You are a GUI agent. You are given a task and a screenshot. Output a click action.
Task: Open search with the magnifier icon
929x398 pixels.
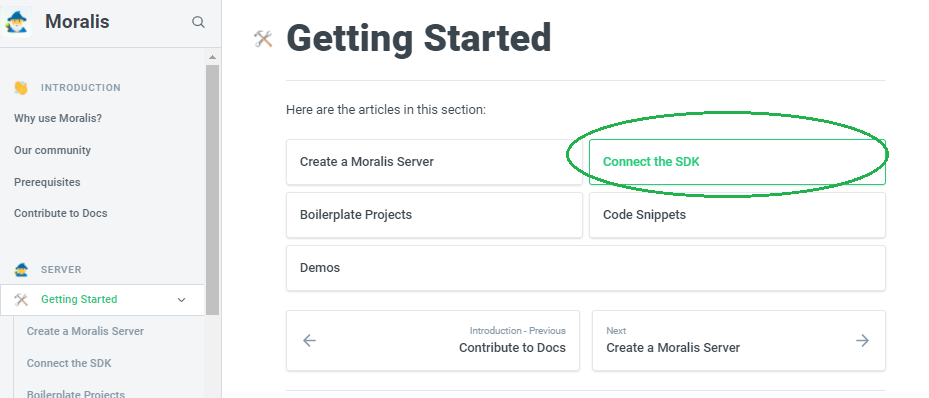pos(198,22)
